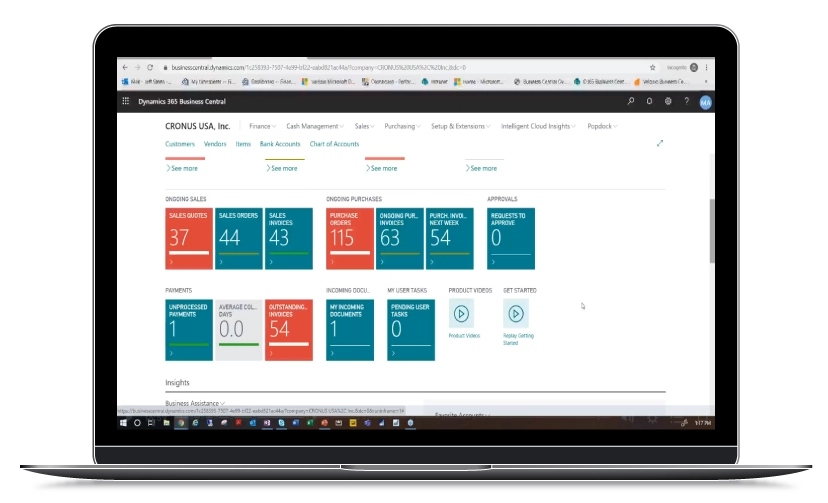This screenshot has width=828, height=503.
Task: Open the Pending User Tasks tile
Action: 411,330
